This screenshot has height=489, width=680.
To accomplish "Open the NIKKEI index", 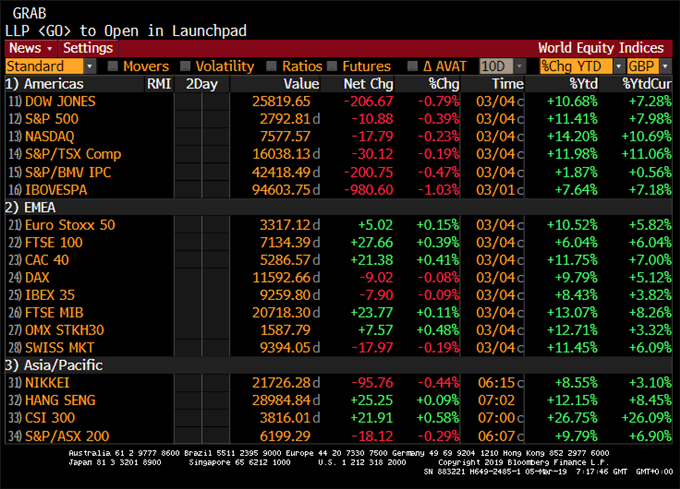I will tap(47, 383).
